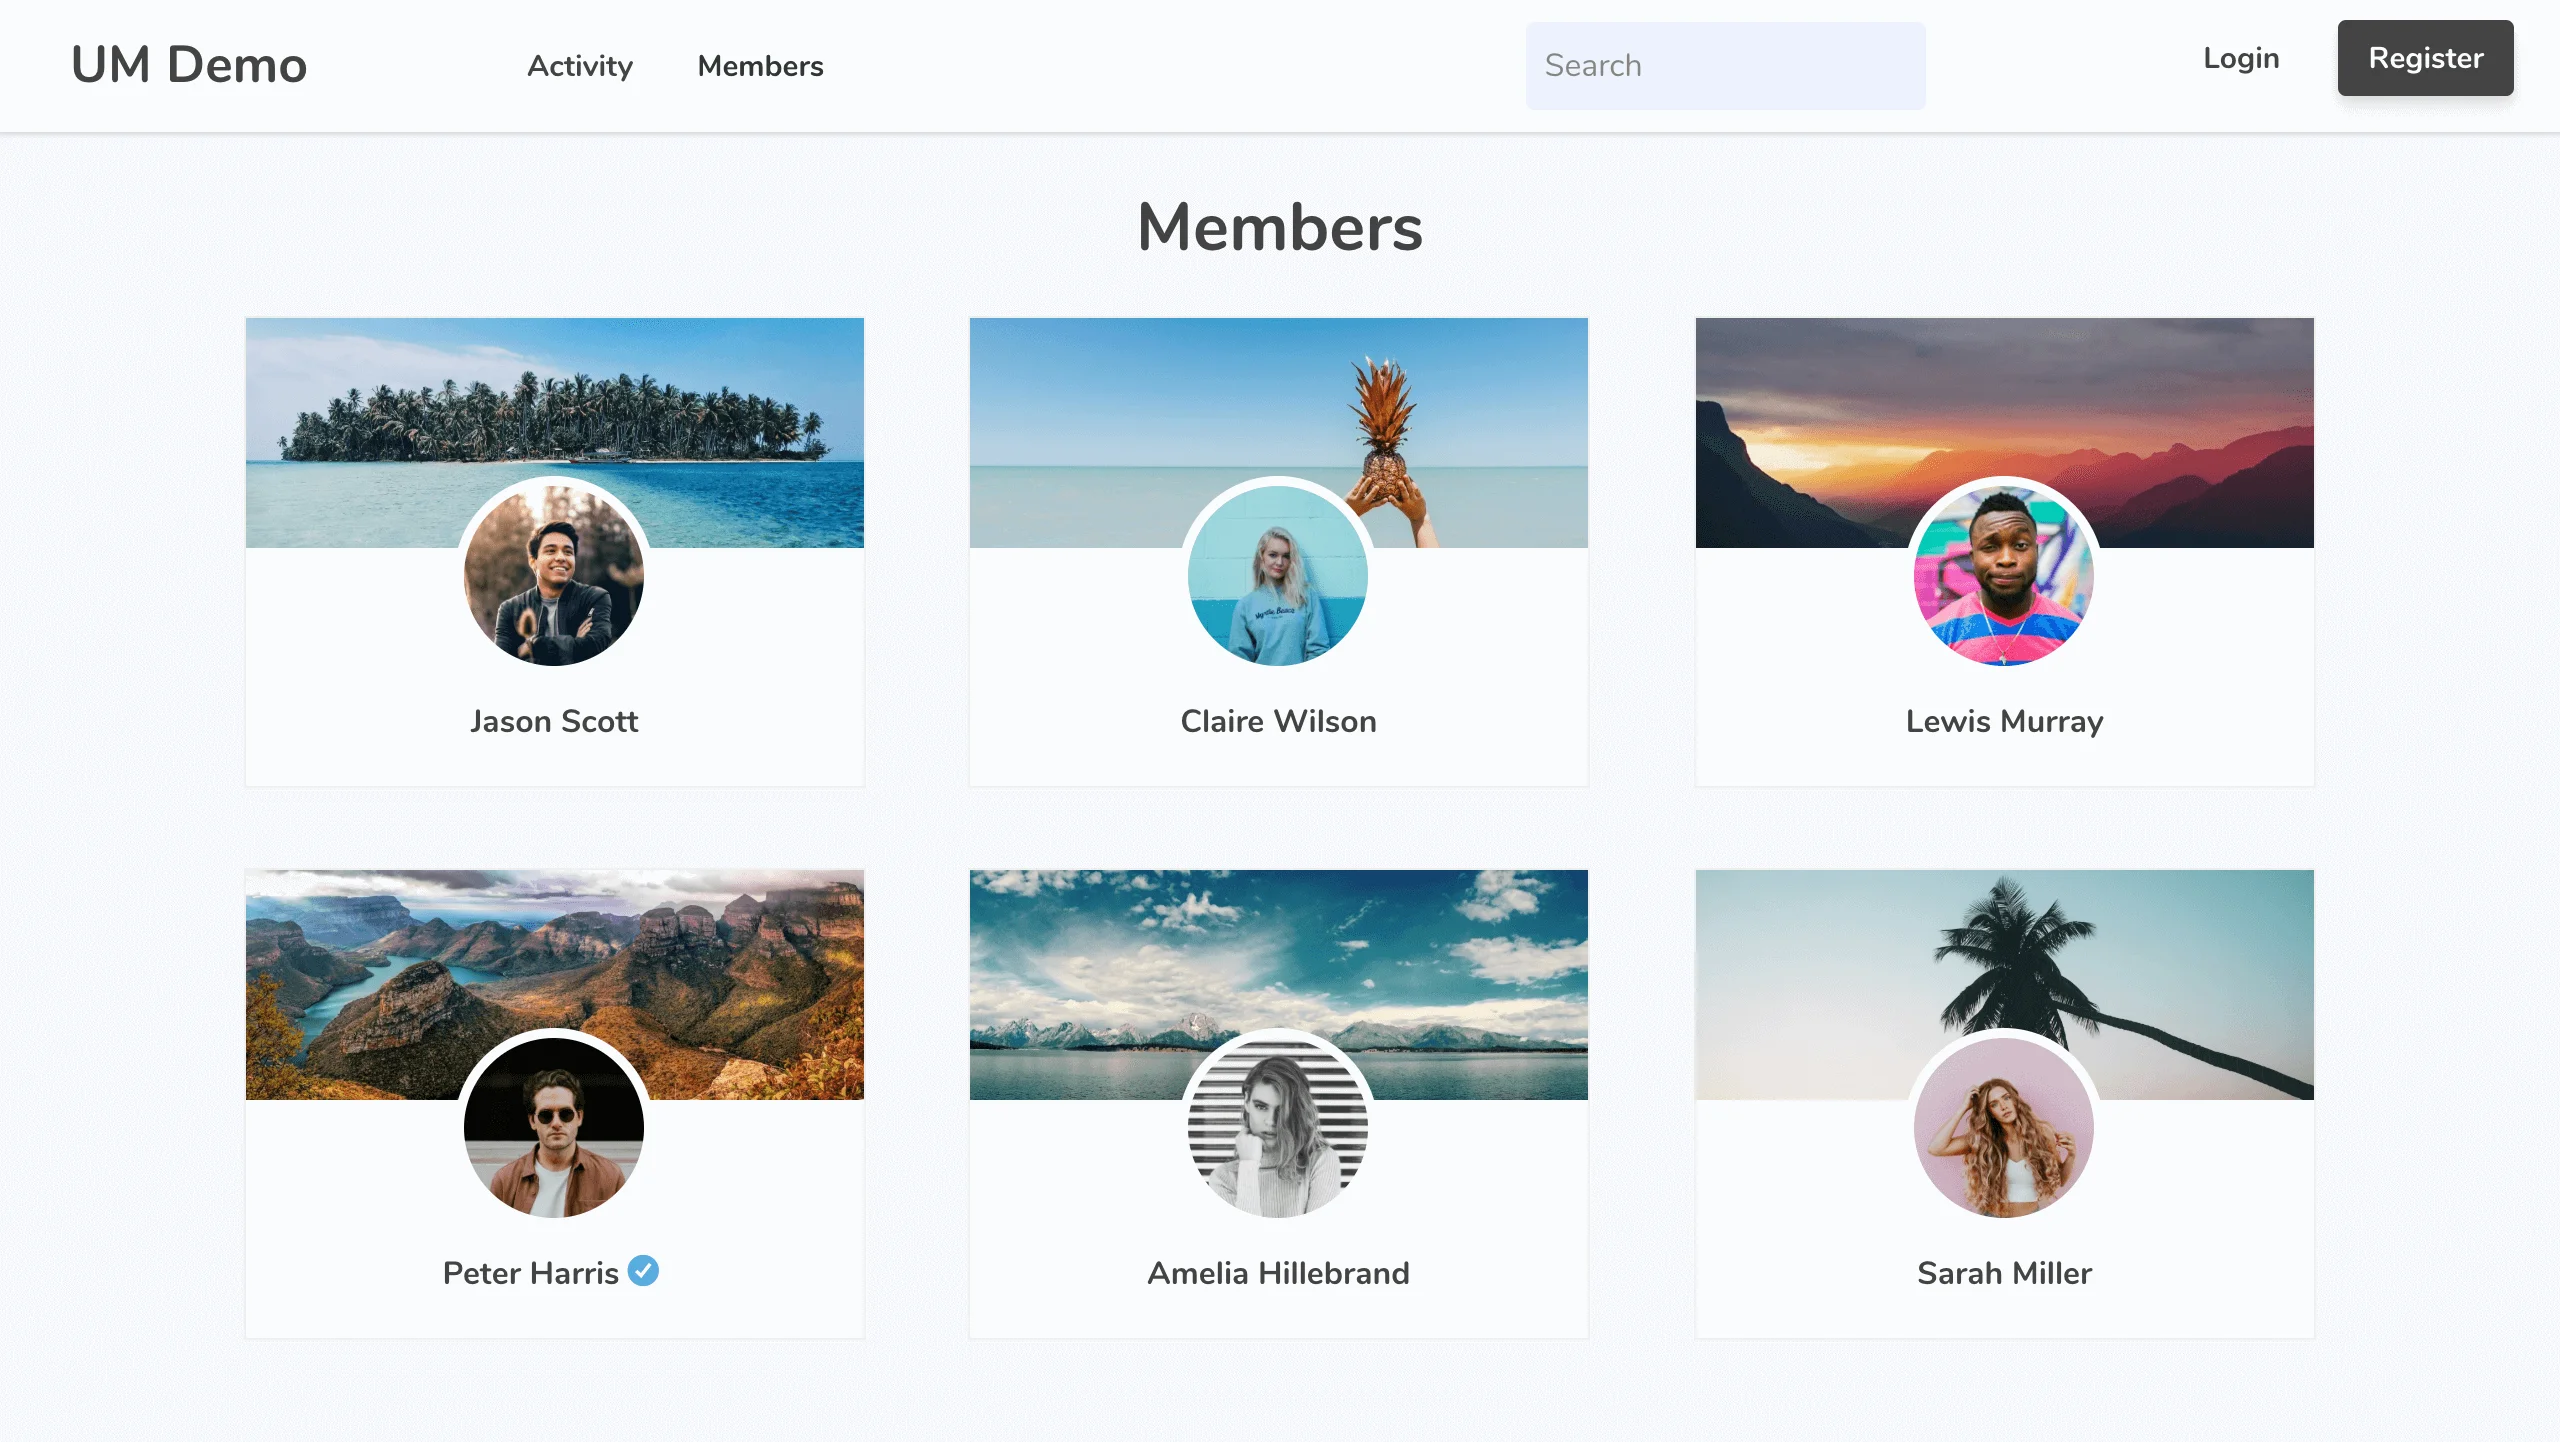The width and height of the screenshot is (2560, 1442).
Task: Open the Login link
Action: 2241,58
